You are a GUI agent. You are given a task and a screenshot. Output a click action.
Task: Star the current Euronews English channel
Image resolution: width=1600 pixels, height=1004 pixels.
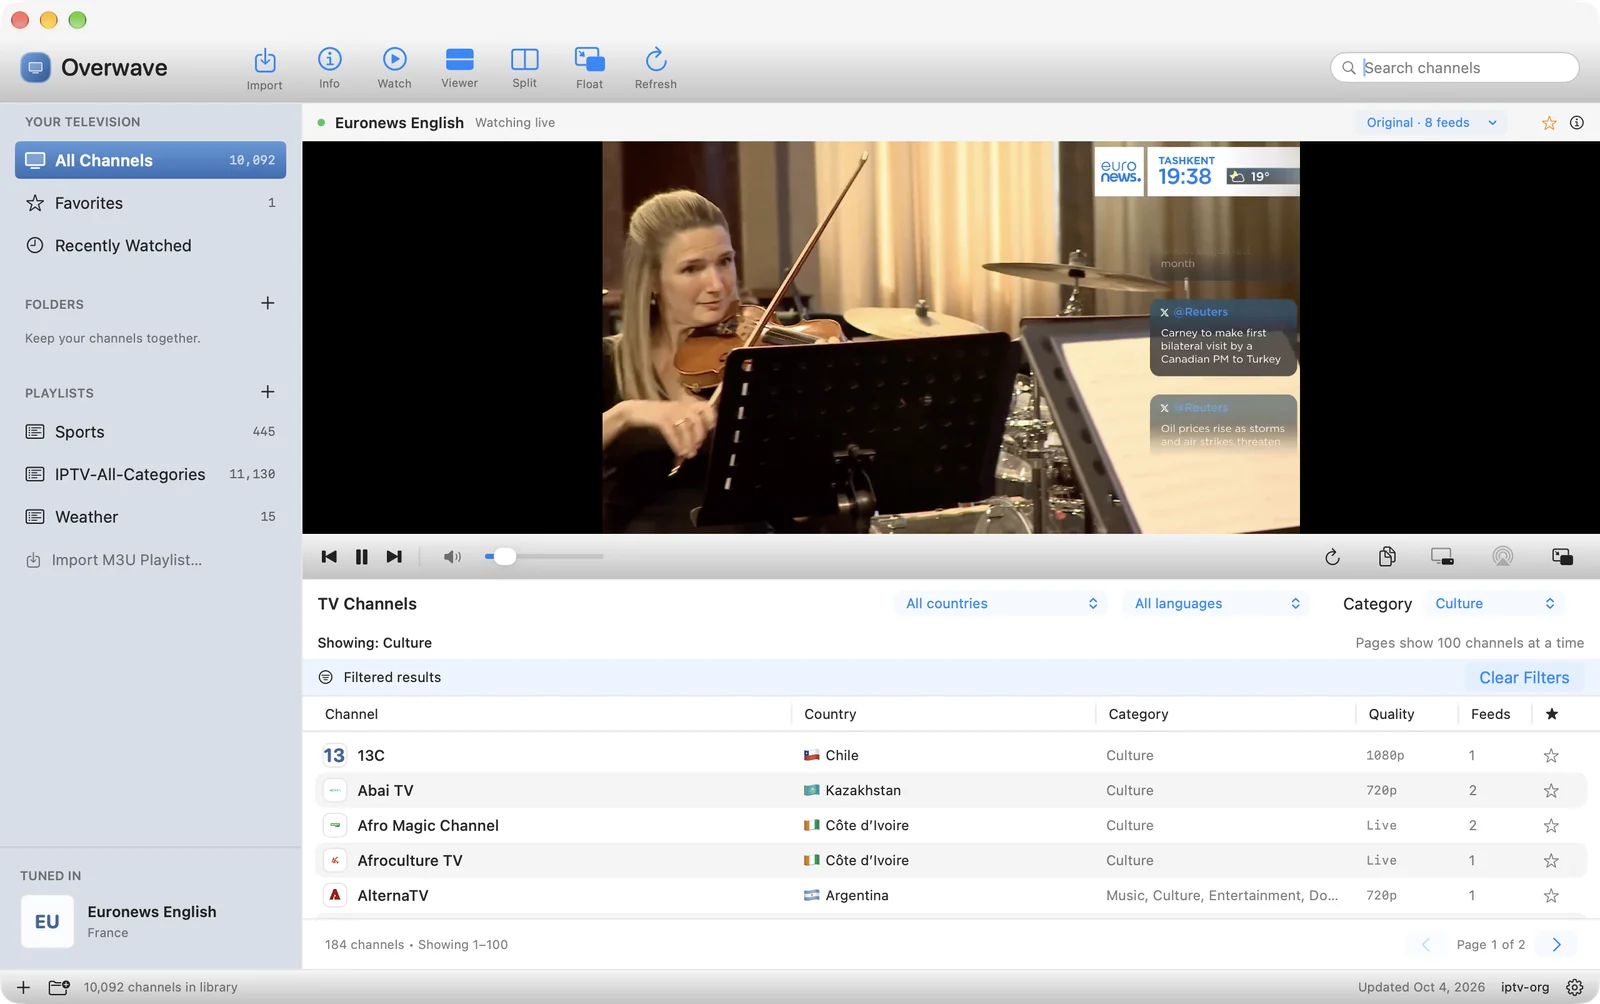point(1549,123)
